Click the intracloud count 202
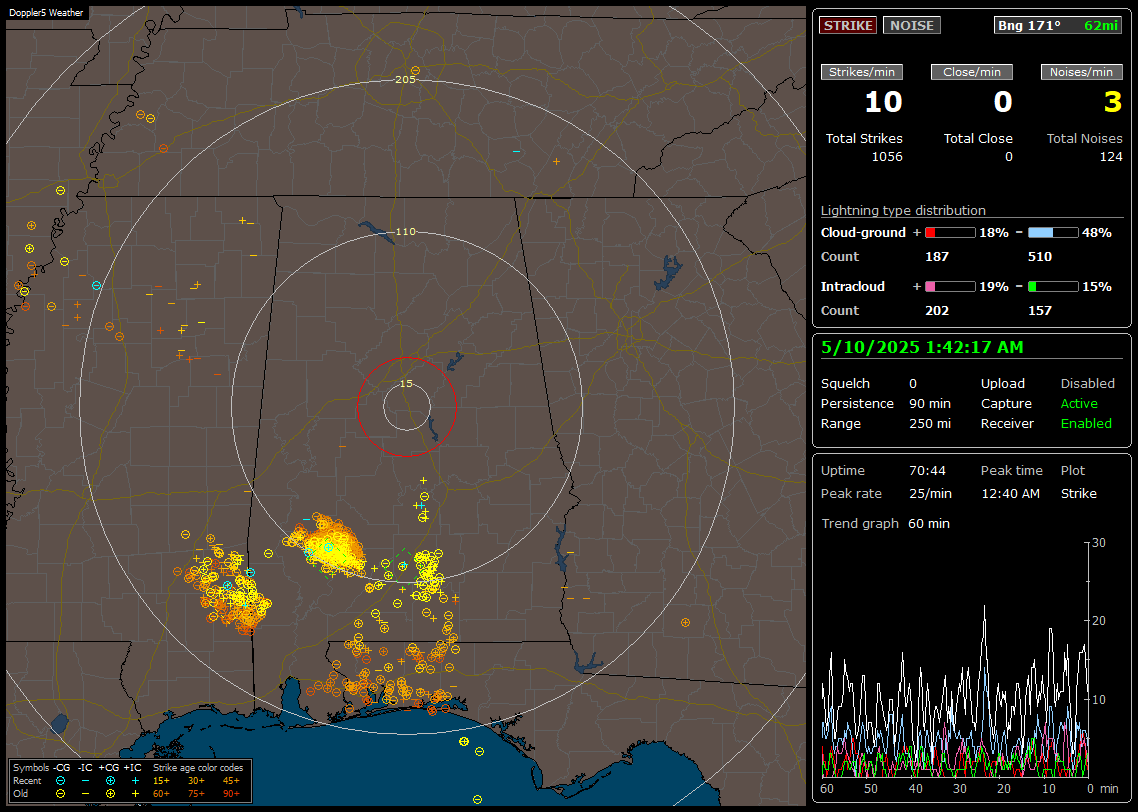The width and height of the screenshot is (1138, 812). point(937,311)
